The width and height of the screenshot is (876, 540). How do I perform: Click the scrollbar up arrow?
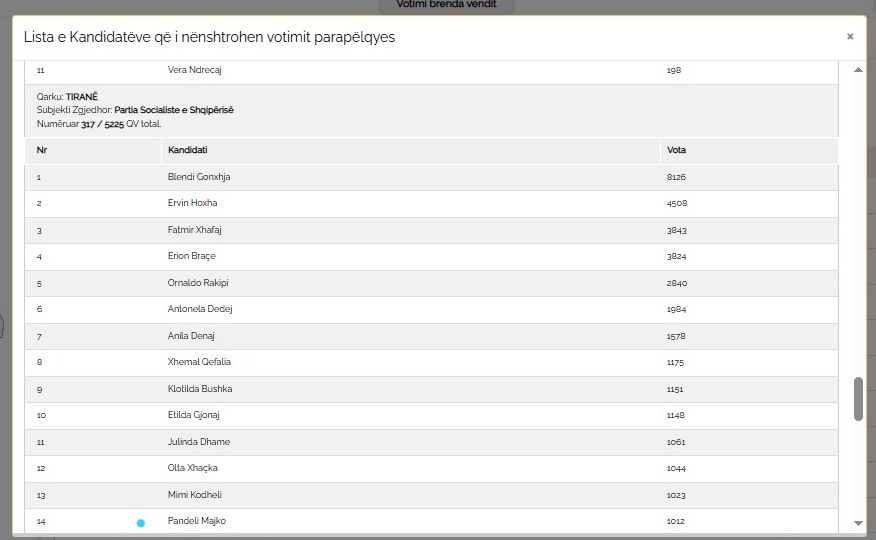[859, 70]
